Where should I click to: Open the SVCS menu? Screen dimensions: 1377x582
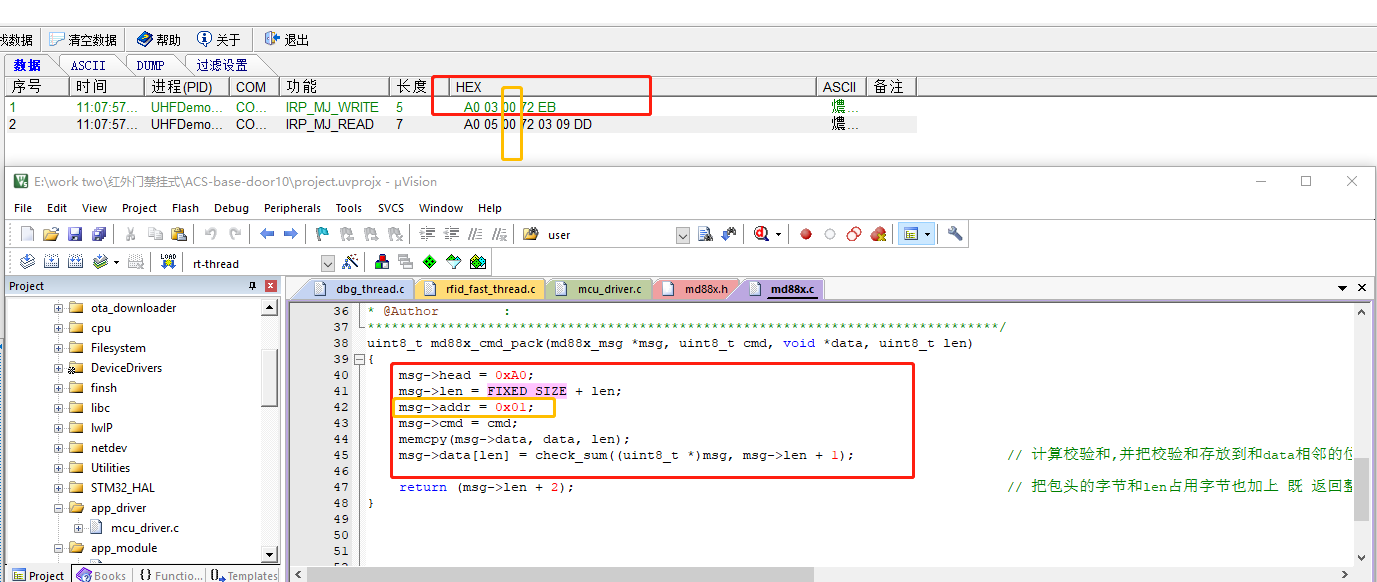click(391, 208)
